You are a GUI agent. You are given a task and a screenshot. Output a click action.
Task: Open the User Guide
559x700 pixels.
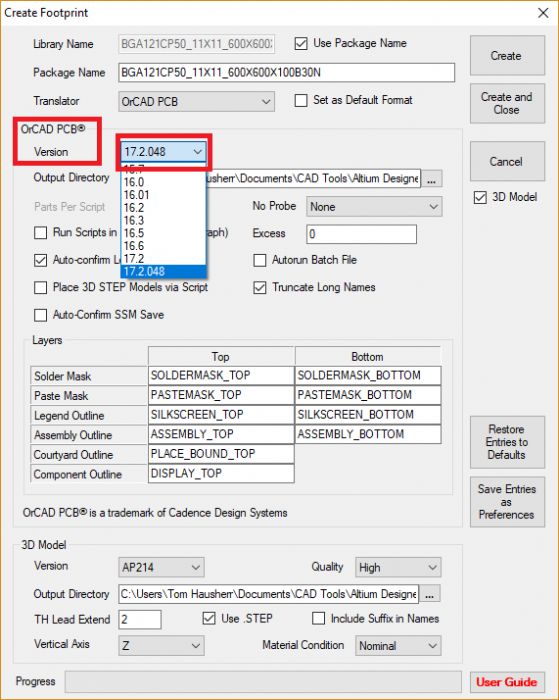coord(507,682)
